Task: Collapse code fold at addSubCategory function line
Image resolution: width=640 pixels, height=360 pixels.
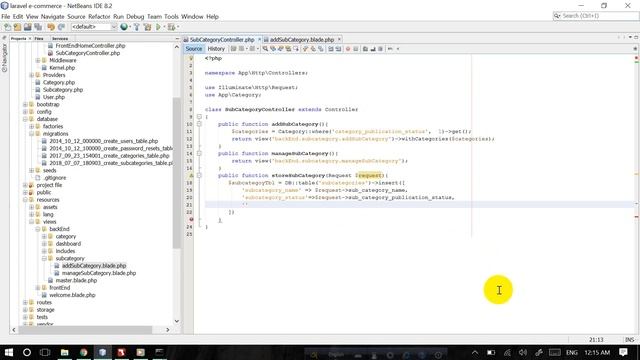Action: click(199, 124)
